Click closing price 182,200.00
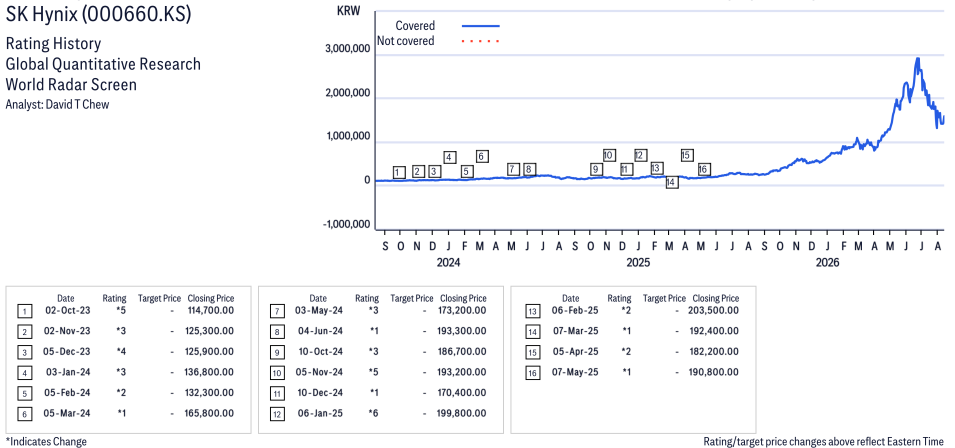Screen dimensions: 955x448 [x=715, y=352]
